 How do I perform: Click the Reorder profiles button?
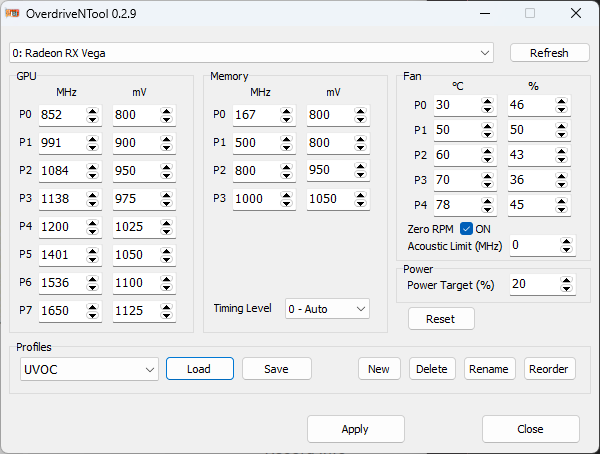tap(549, 369)
